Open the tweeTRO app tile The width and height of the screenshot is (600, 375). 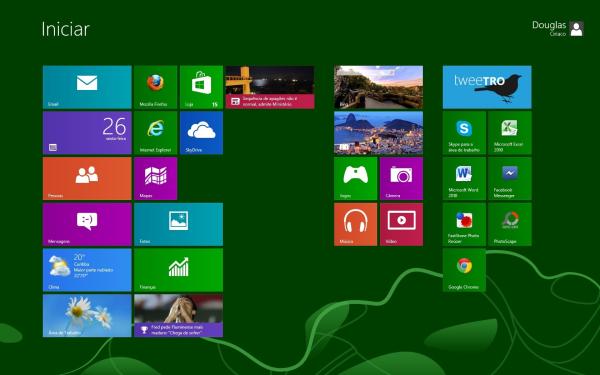[487, 87]
